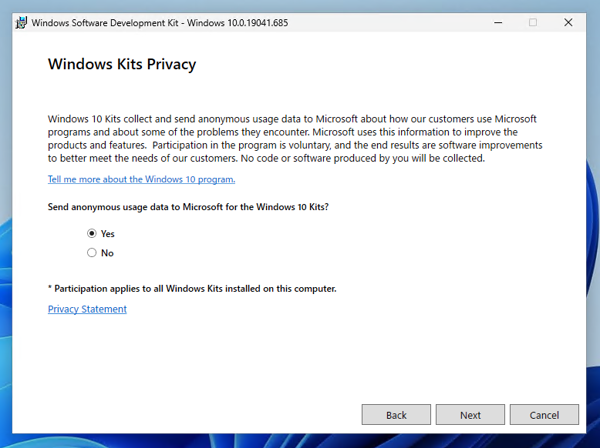This screenshot has width=600, height=448.
Task: Click the installer icon in the title bar
Action: [x=21, y=23]
